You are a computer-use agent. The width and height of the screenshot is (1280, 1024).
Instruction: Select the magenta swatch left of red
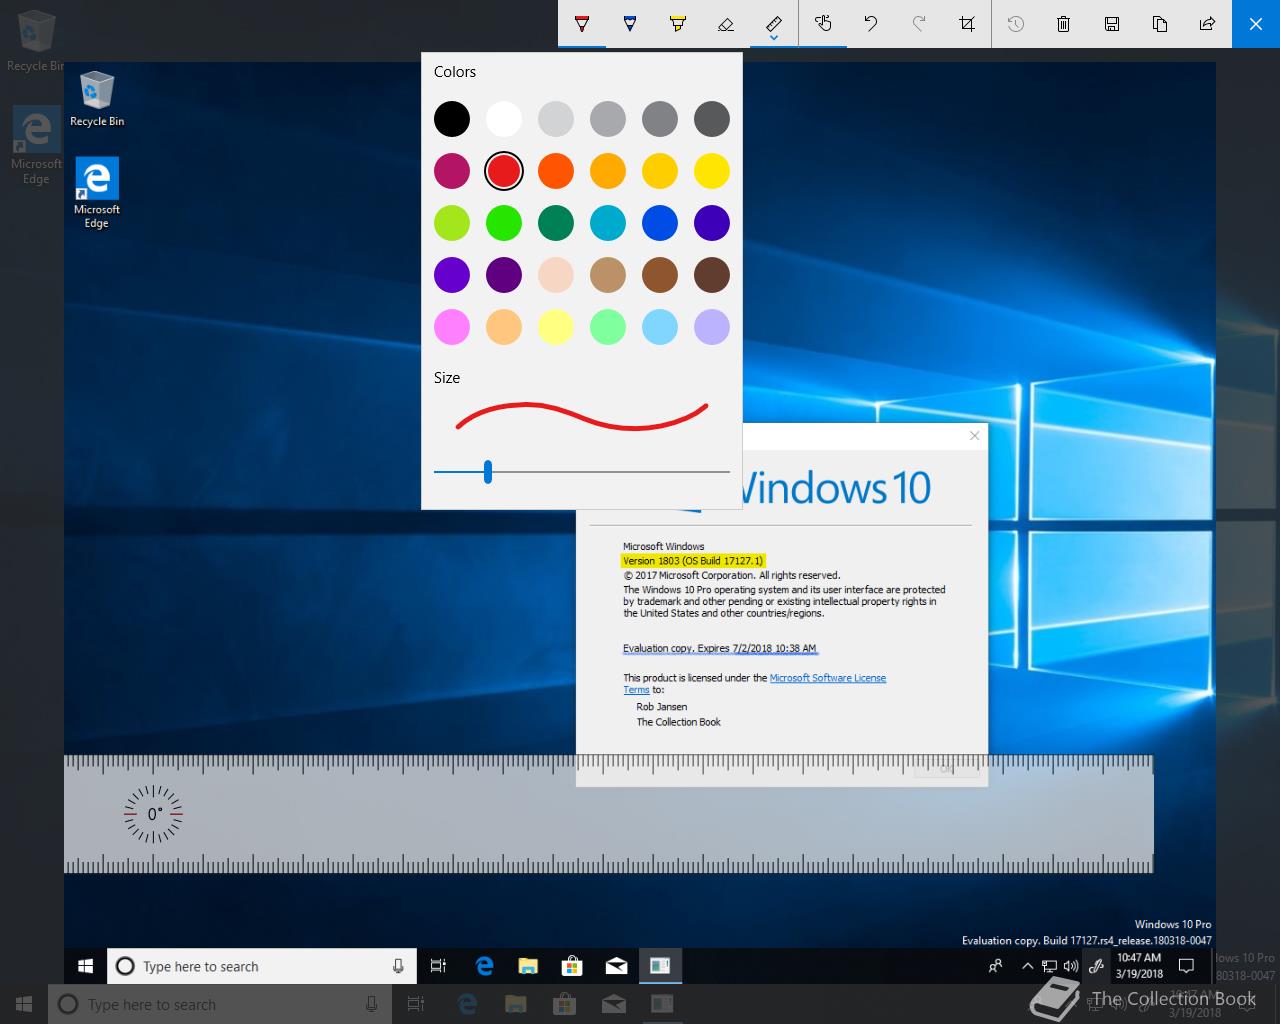[452, 171]
